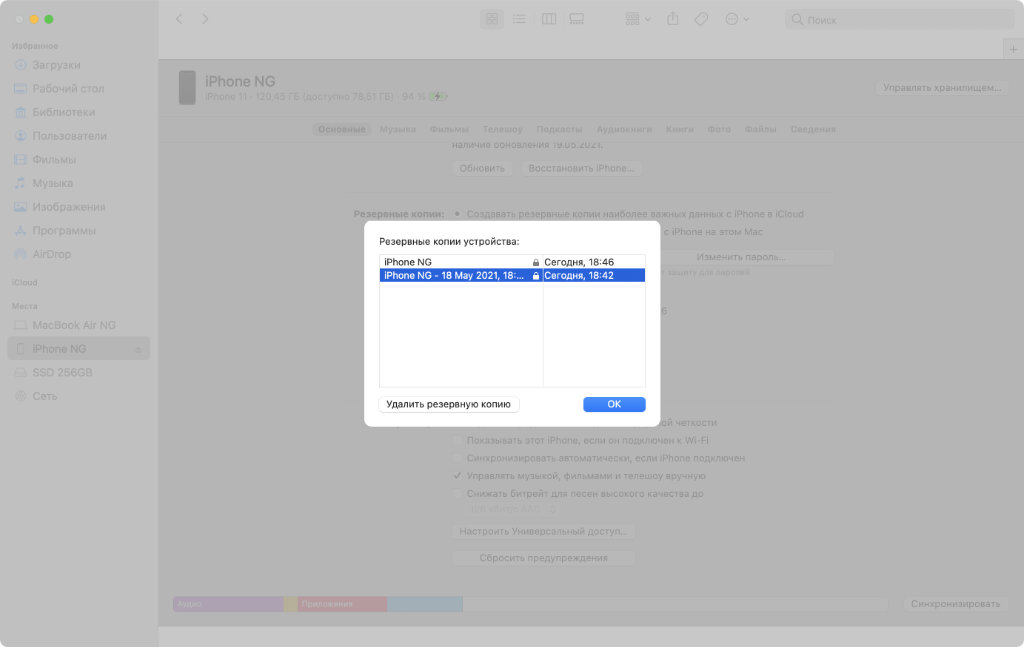Click the storage usage bar

pyautogui.click(x=530, y=604)
